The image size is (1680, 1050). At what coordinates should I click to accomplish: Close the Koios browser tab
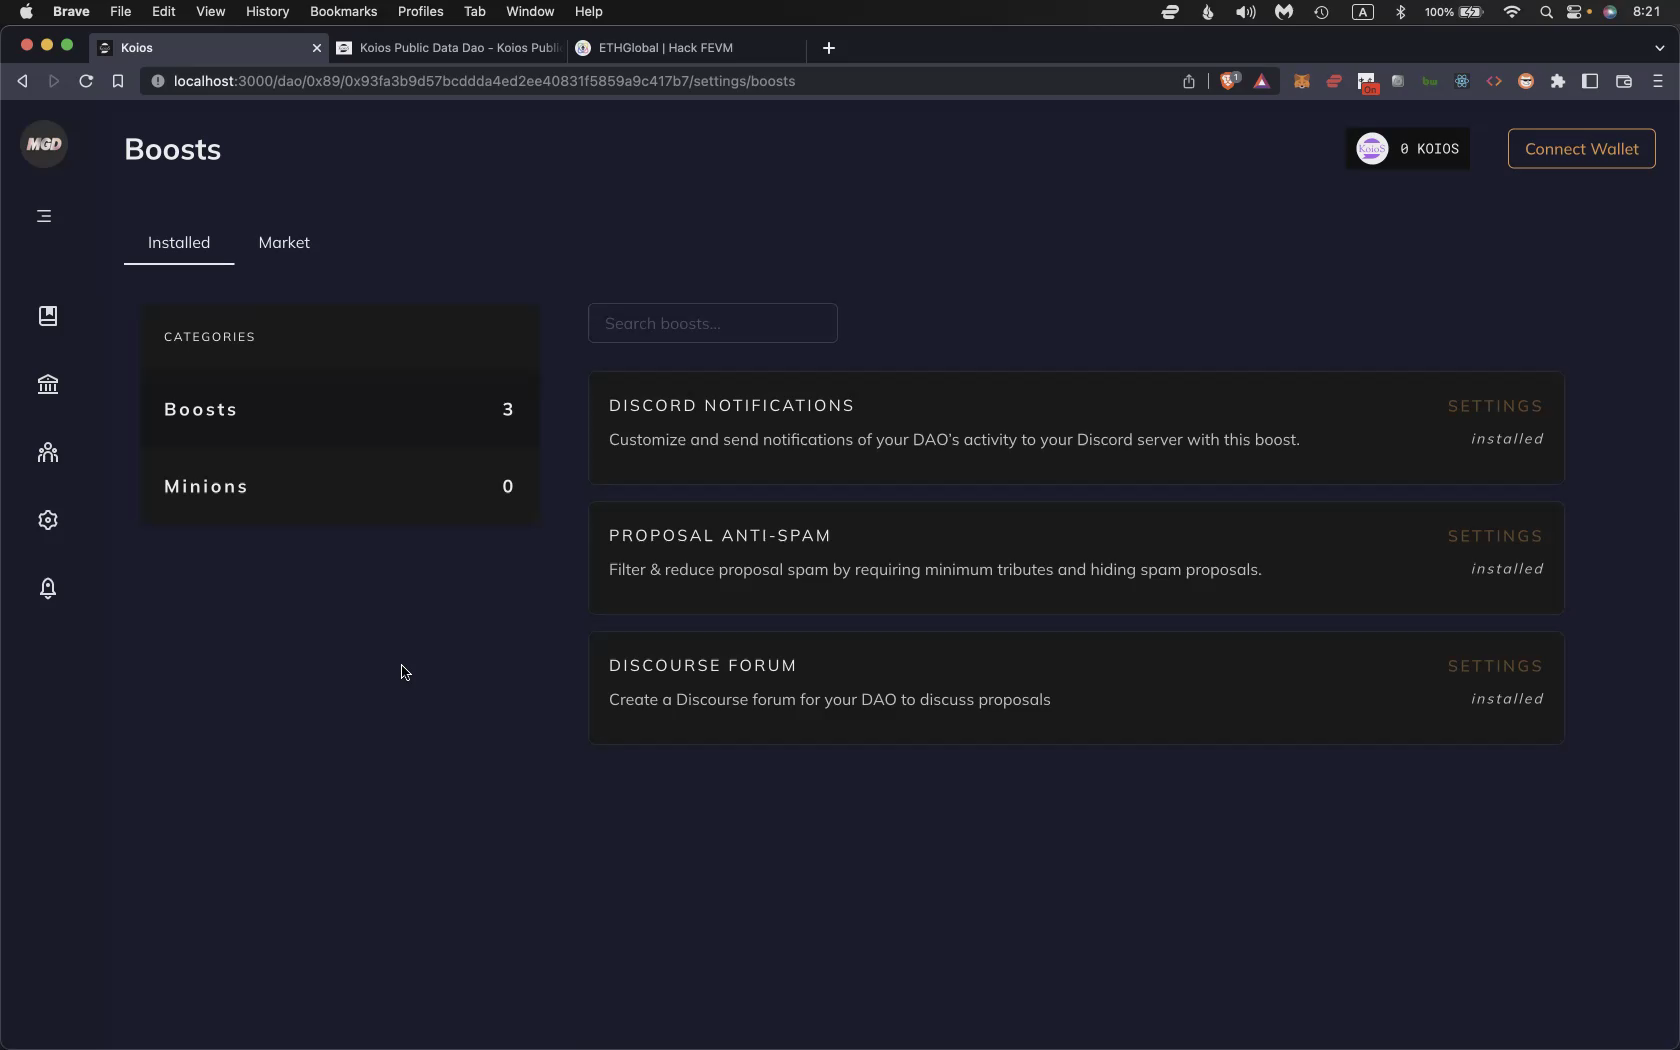(317, 48)
